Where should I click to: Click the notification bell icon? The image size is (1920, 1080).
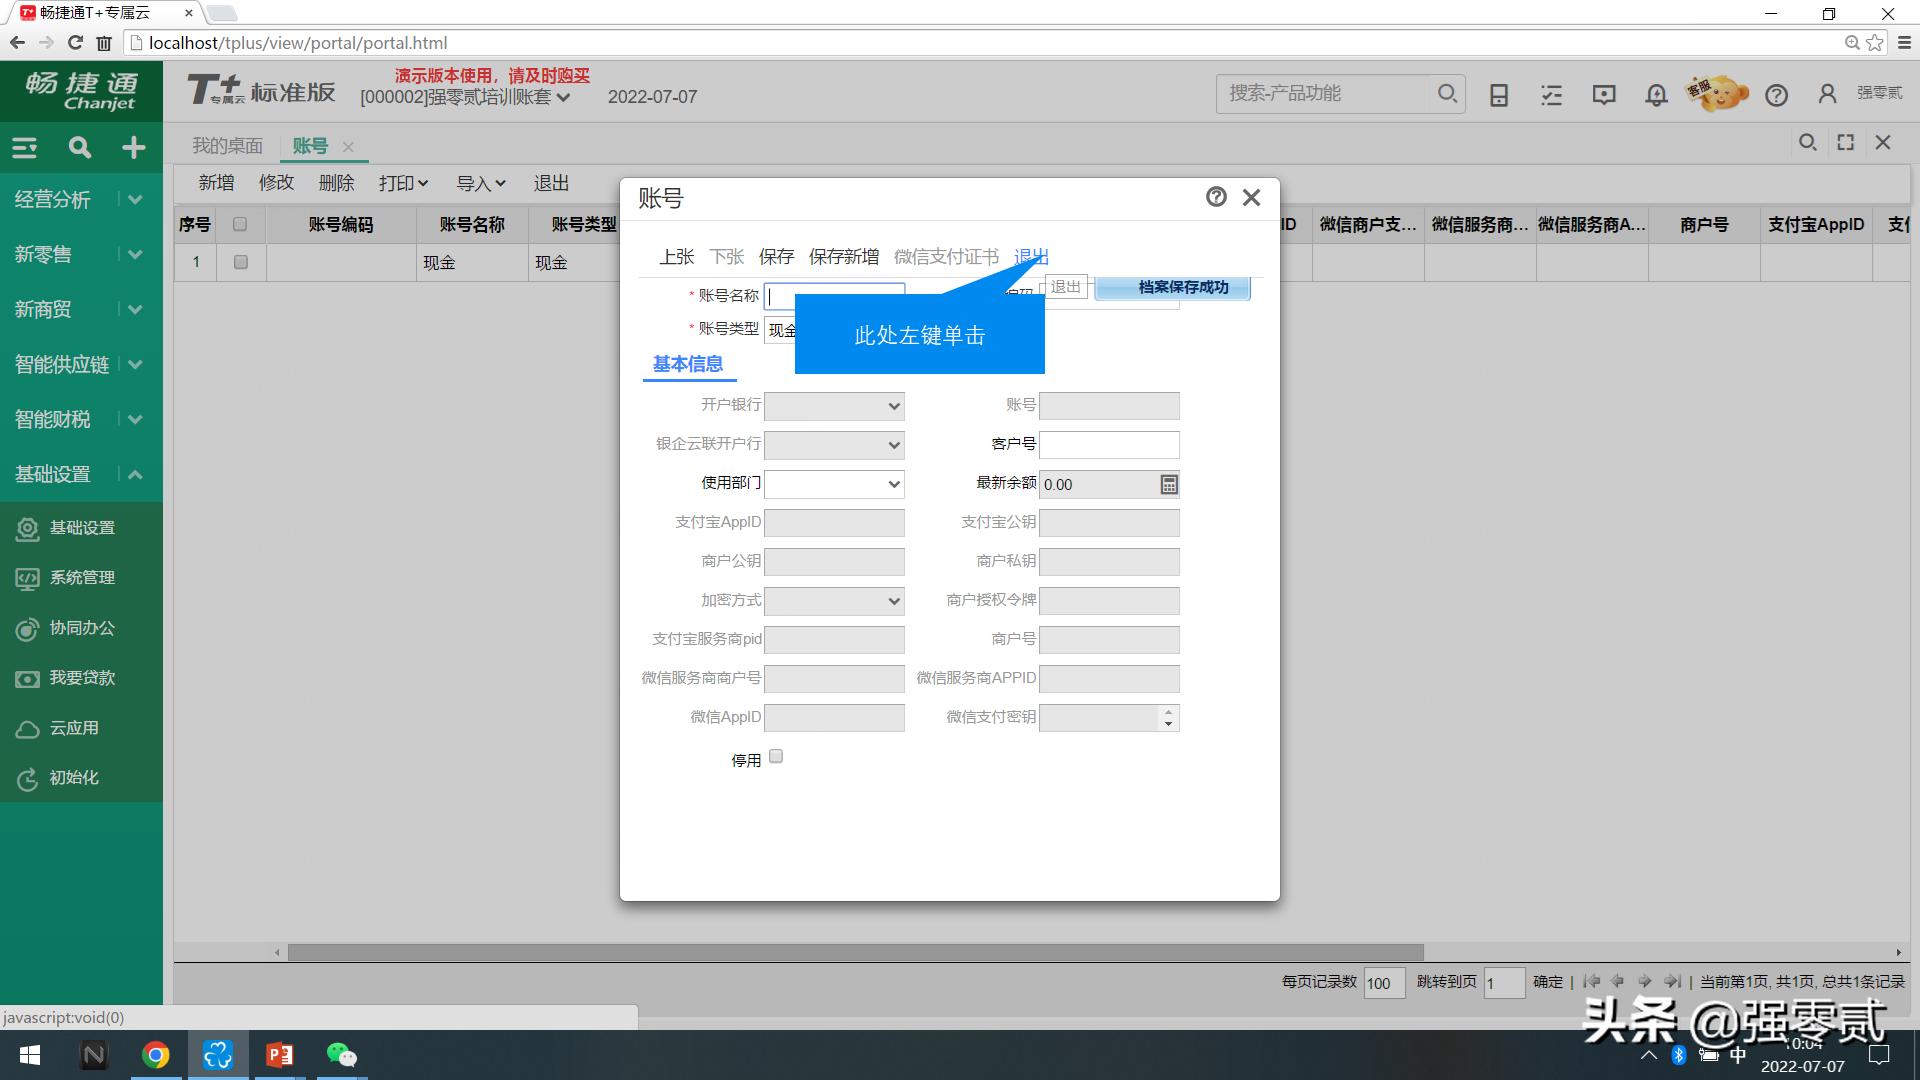[1655, 94]
